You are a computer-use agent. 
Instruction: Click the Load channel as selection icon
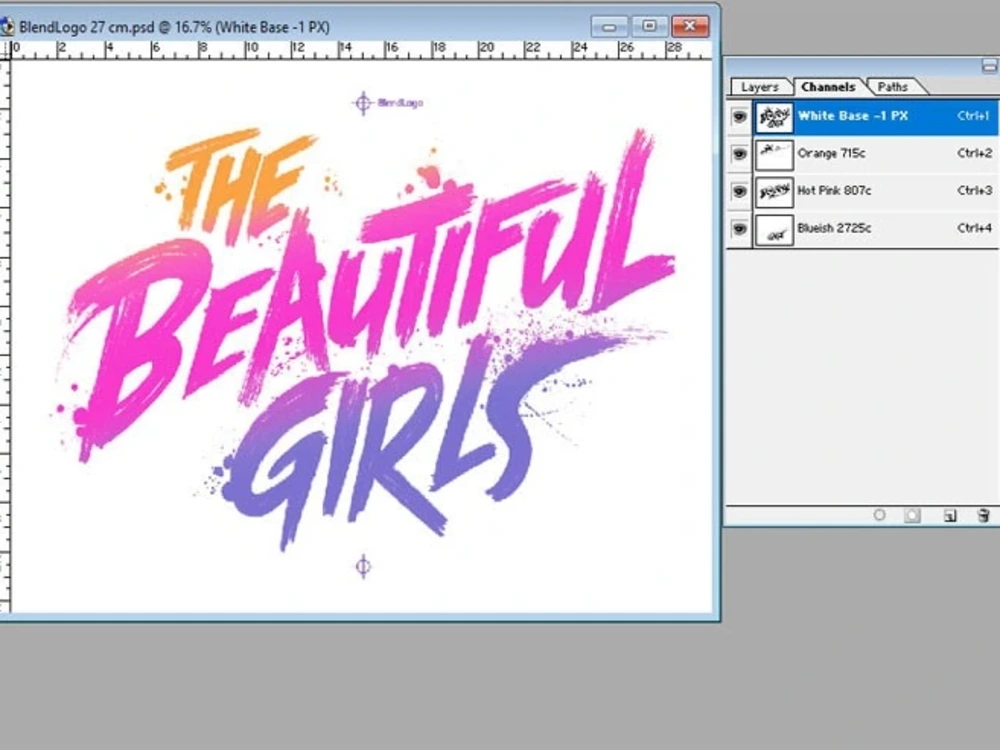pyautogui.click(x=880, y=516)
